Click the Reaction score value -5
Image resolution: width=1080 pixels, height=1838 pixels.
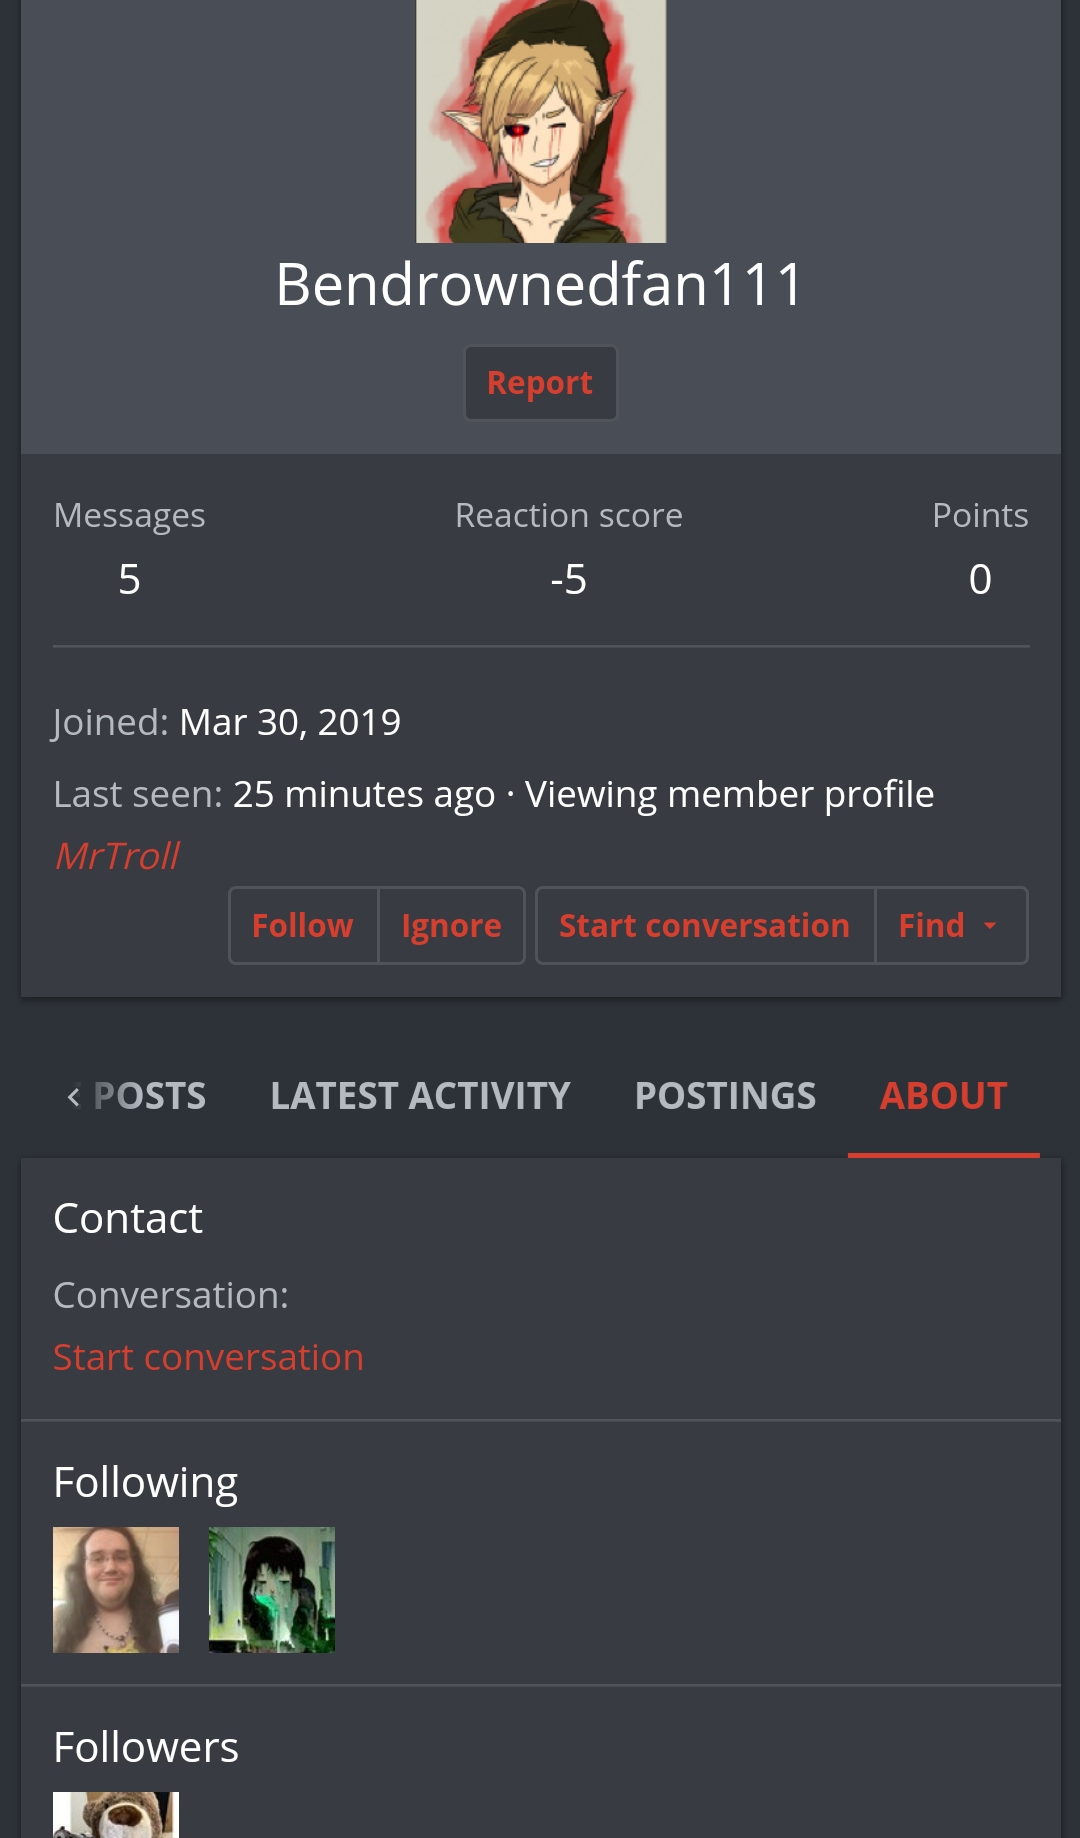pyautogui.click(x=568, y=579)
